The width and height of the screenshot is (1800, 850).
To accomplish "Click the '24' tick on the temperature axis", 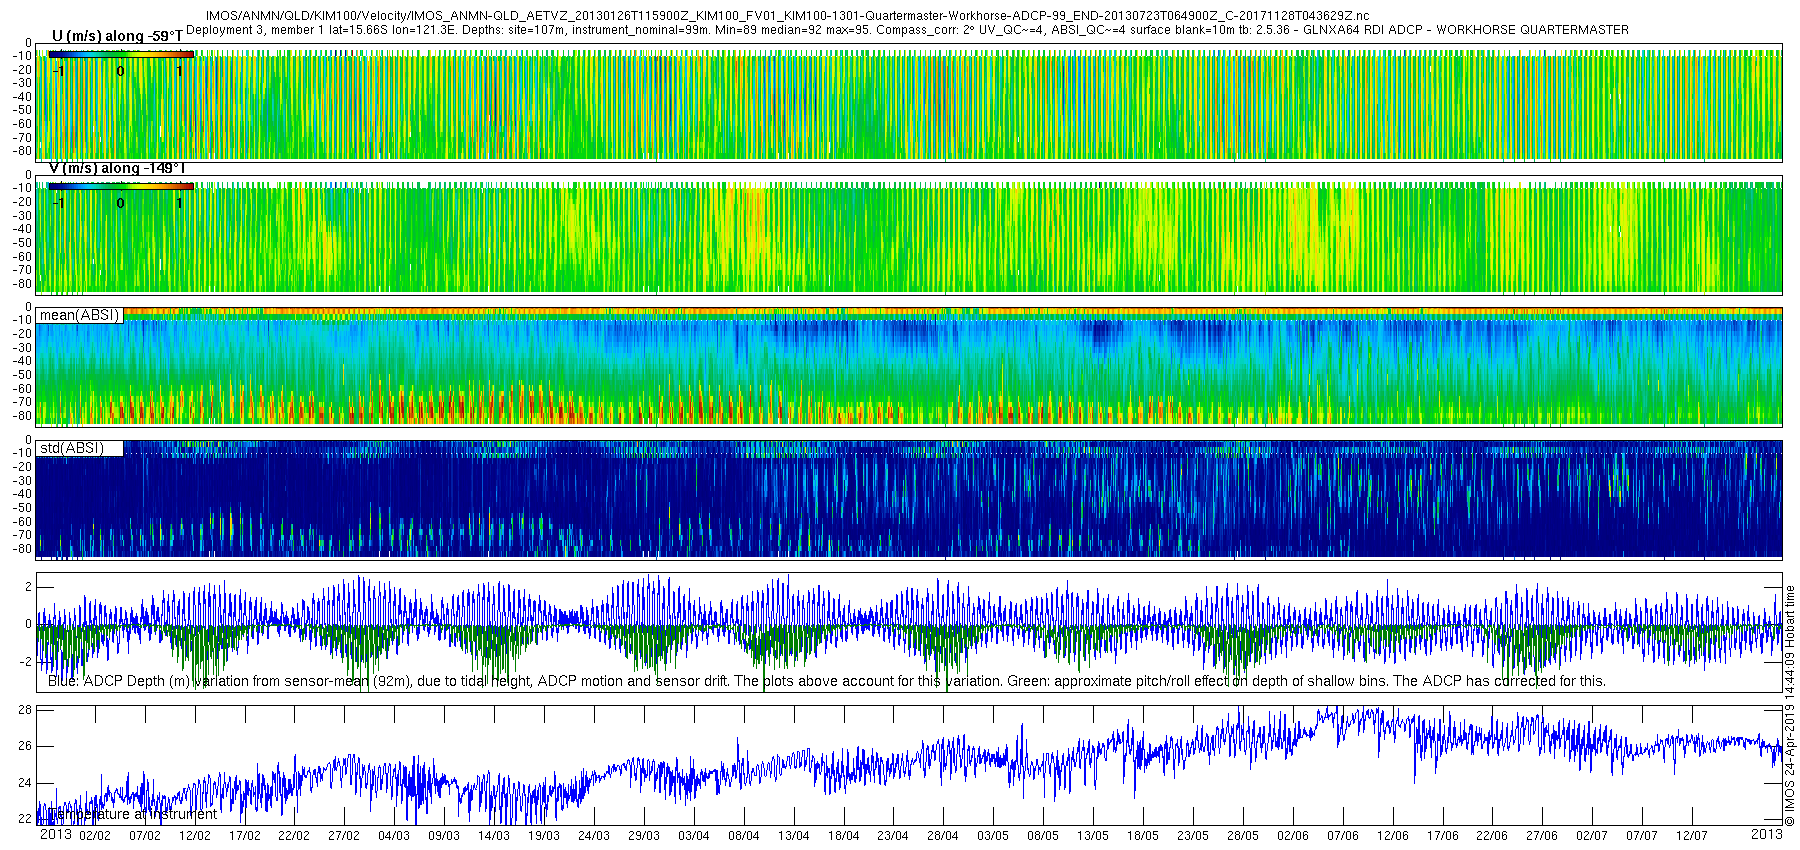I will (x=25, y=783).
